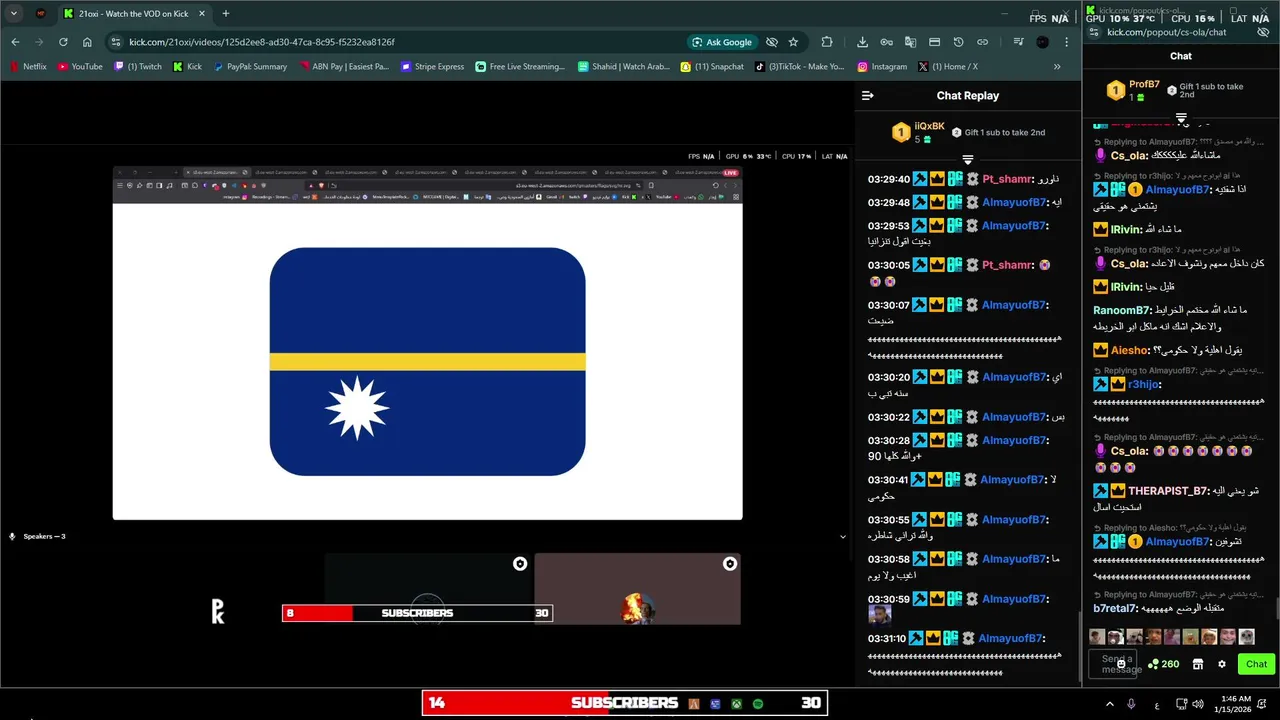Click the right speaker tile options icon
1280x720 pixels.
[730, 564]
